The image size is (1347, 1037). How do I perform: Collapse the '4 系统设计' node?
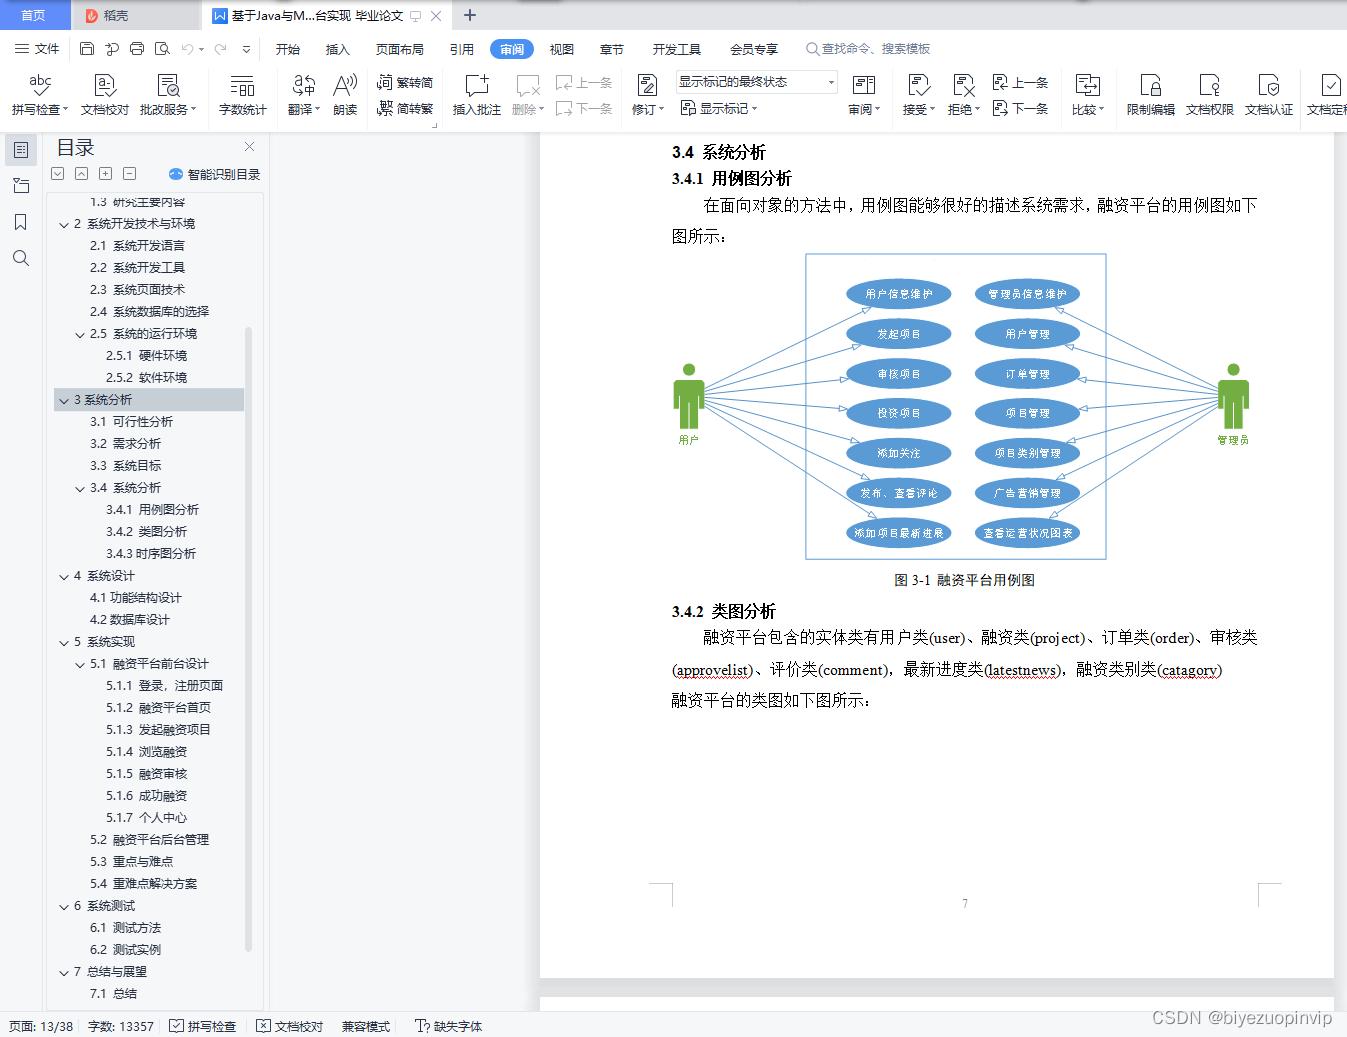(64, 576)
